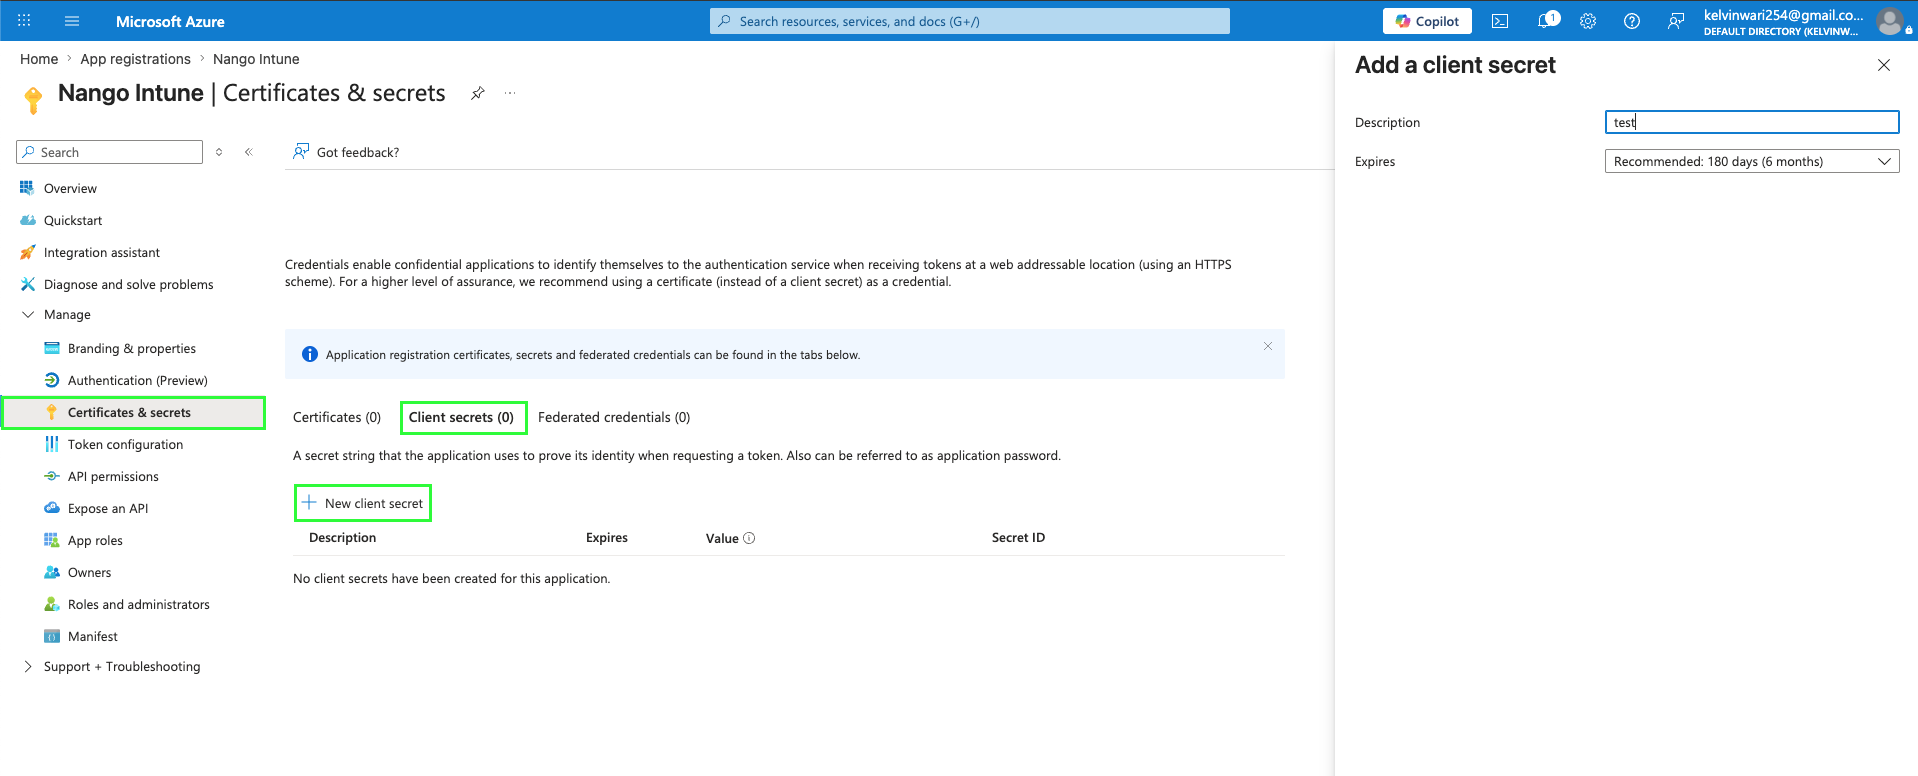Switch to the Certificates (0) tab
This screenshot has width=1918, height=776.
coord(337,417)
